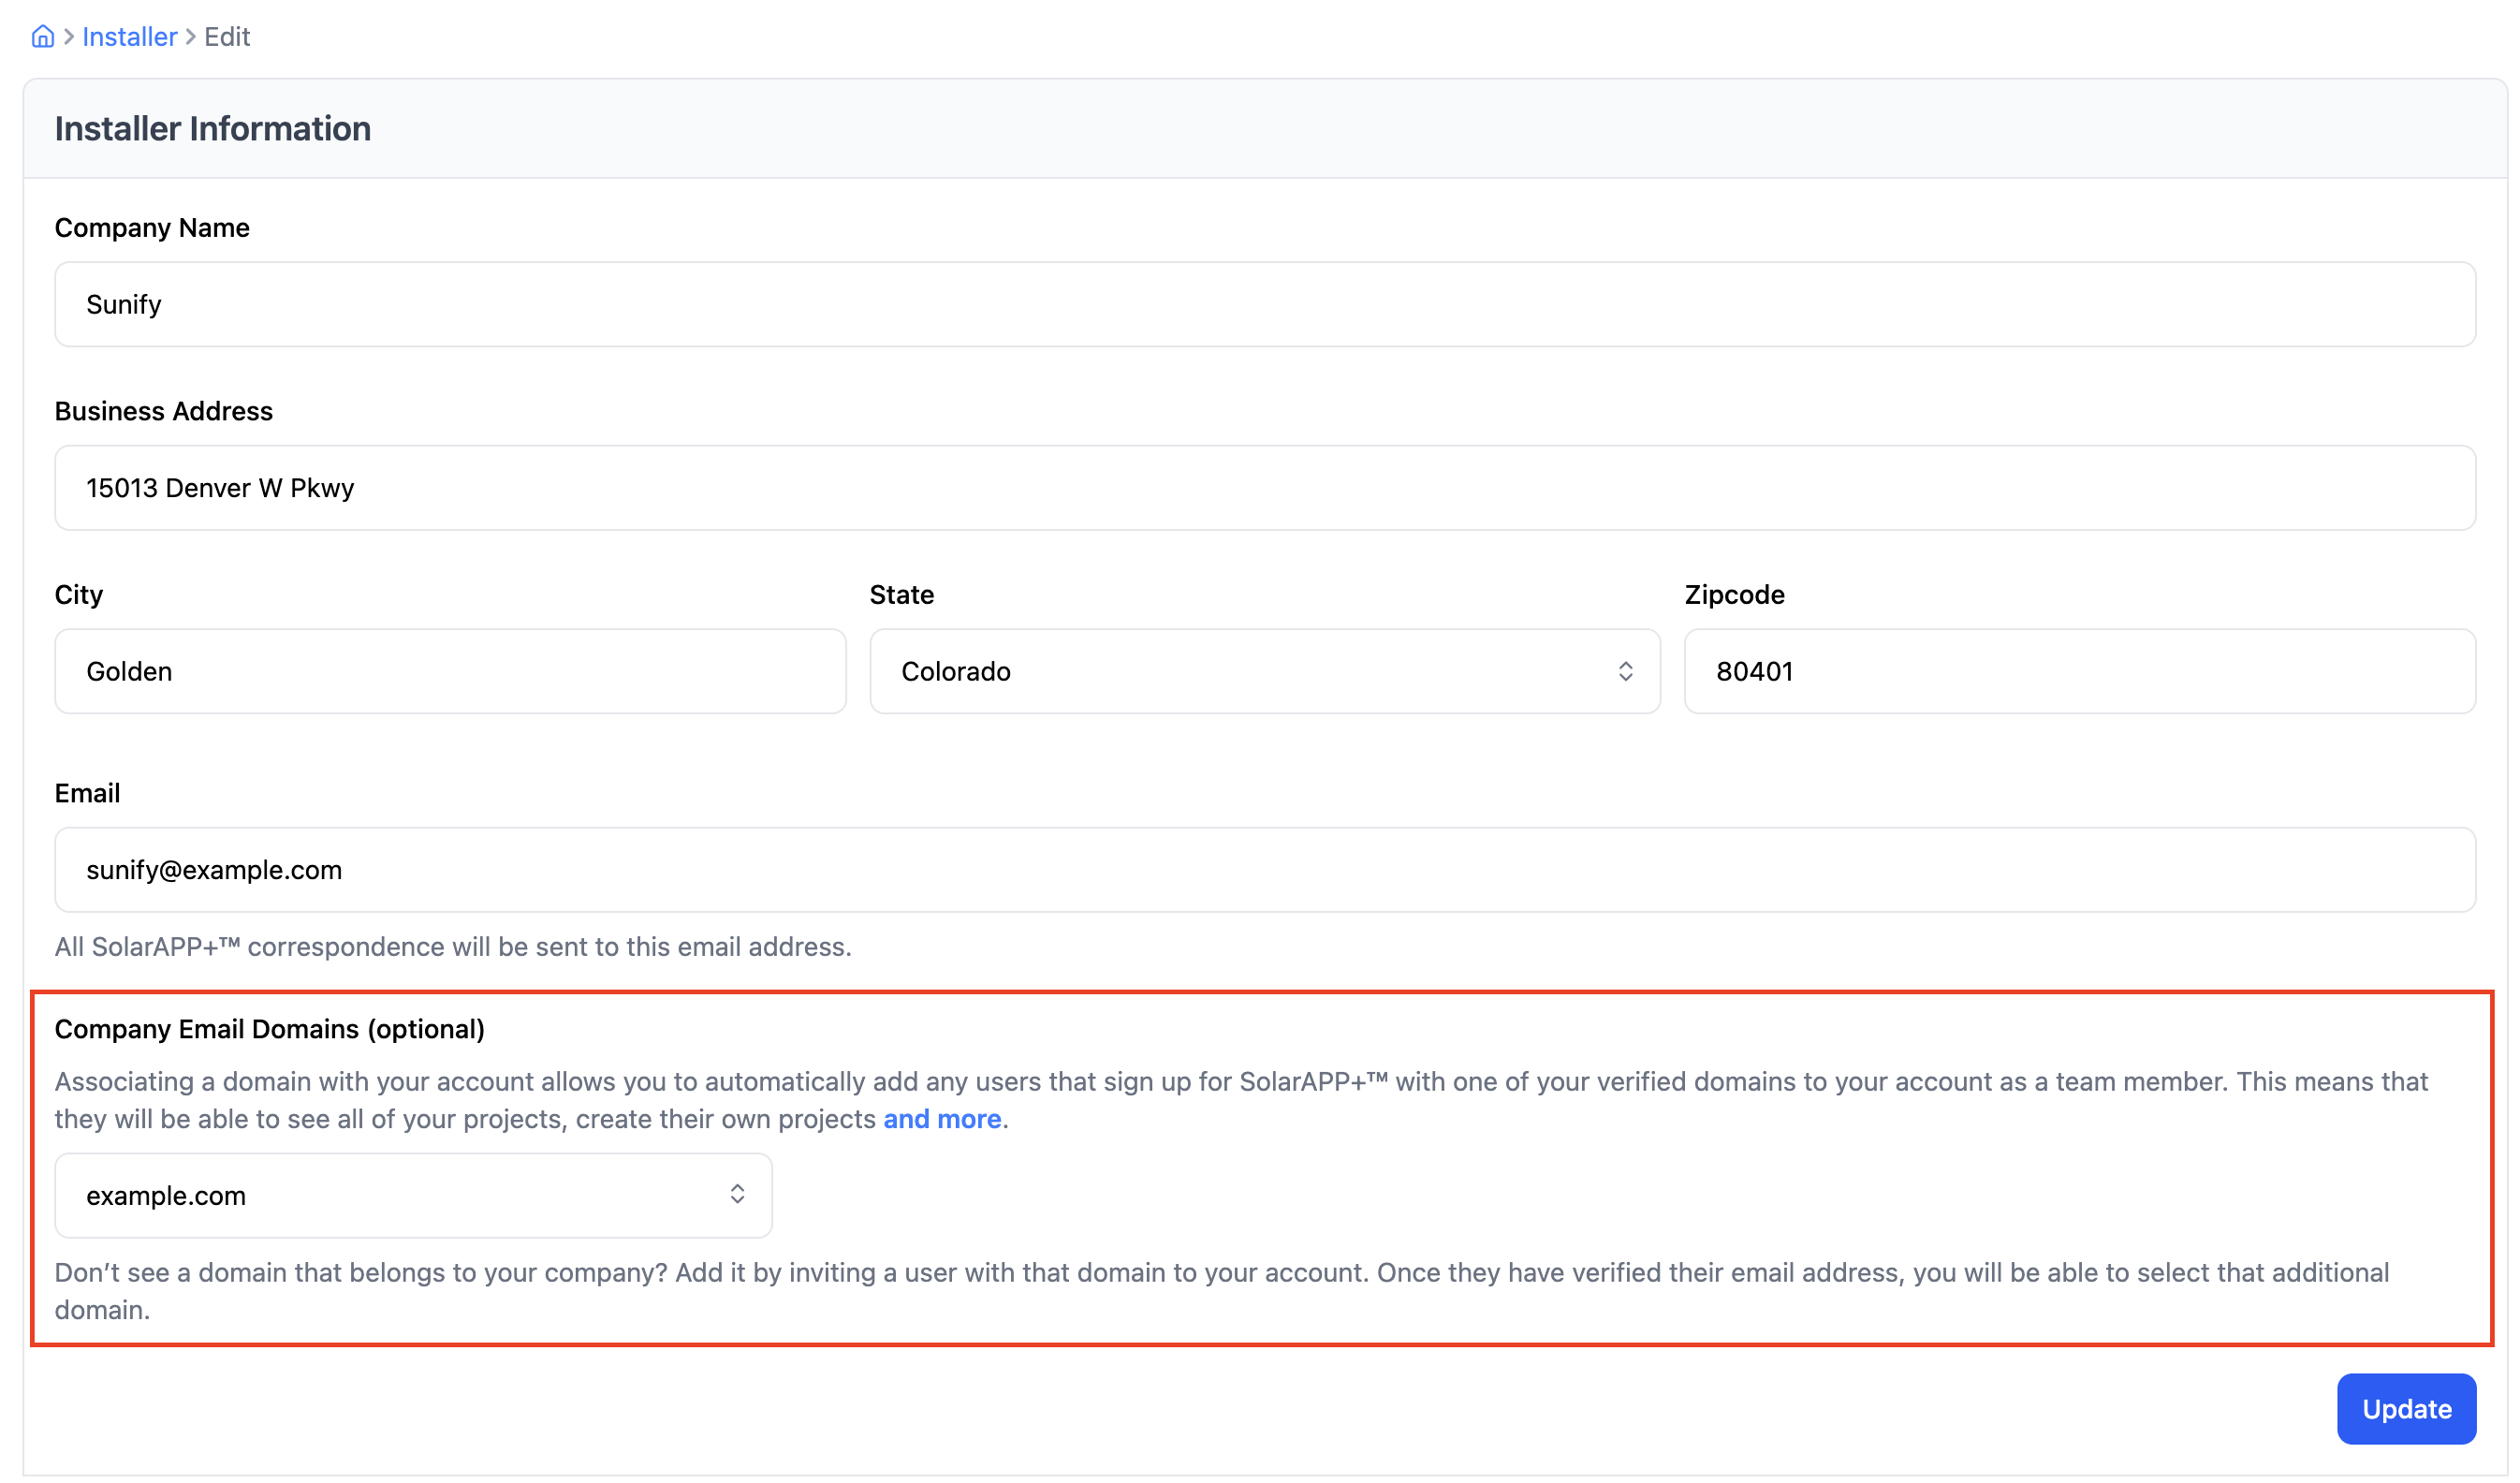Click the Company Email Domains (optional) label

pos(269,1029)
